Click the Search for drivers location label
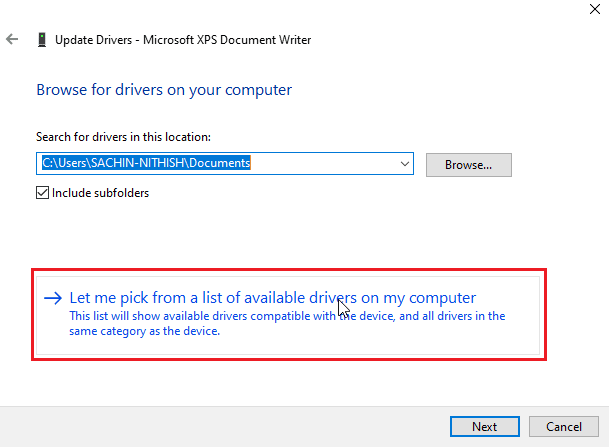Image resolution: width=609 pixels, height=447 pixels. coord(124,137)
